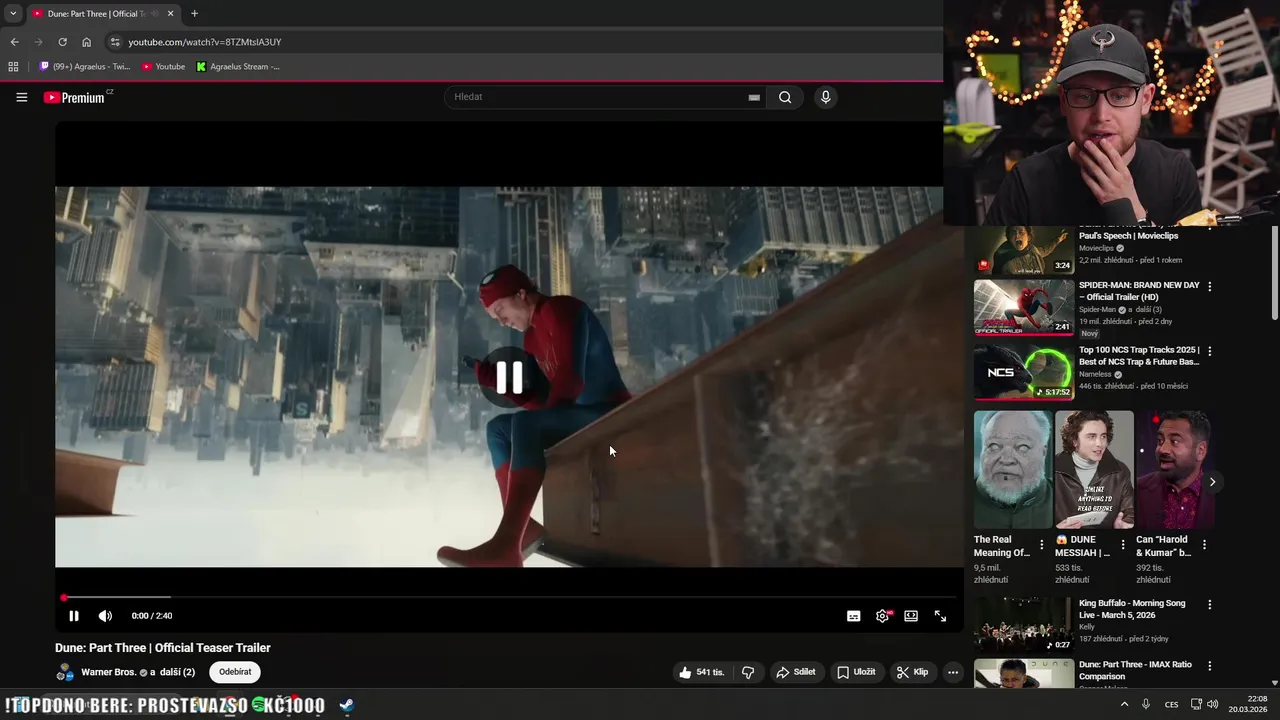Image resolution: width=1280 pixels, height=720 pixels.
Task: Open the Warner Bros. channel link
Action: (x=108, y=672)
